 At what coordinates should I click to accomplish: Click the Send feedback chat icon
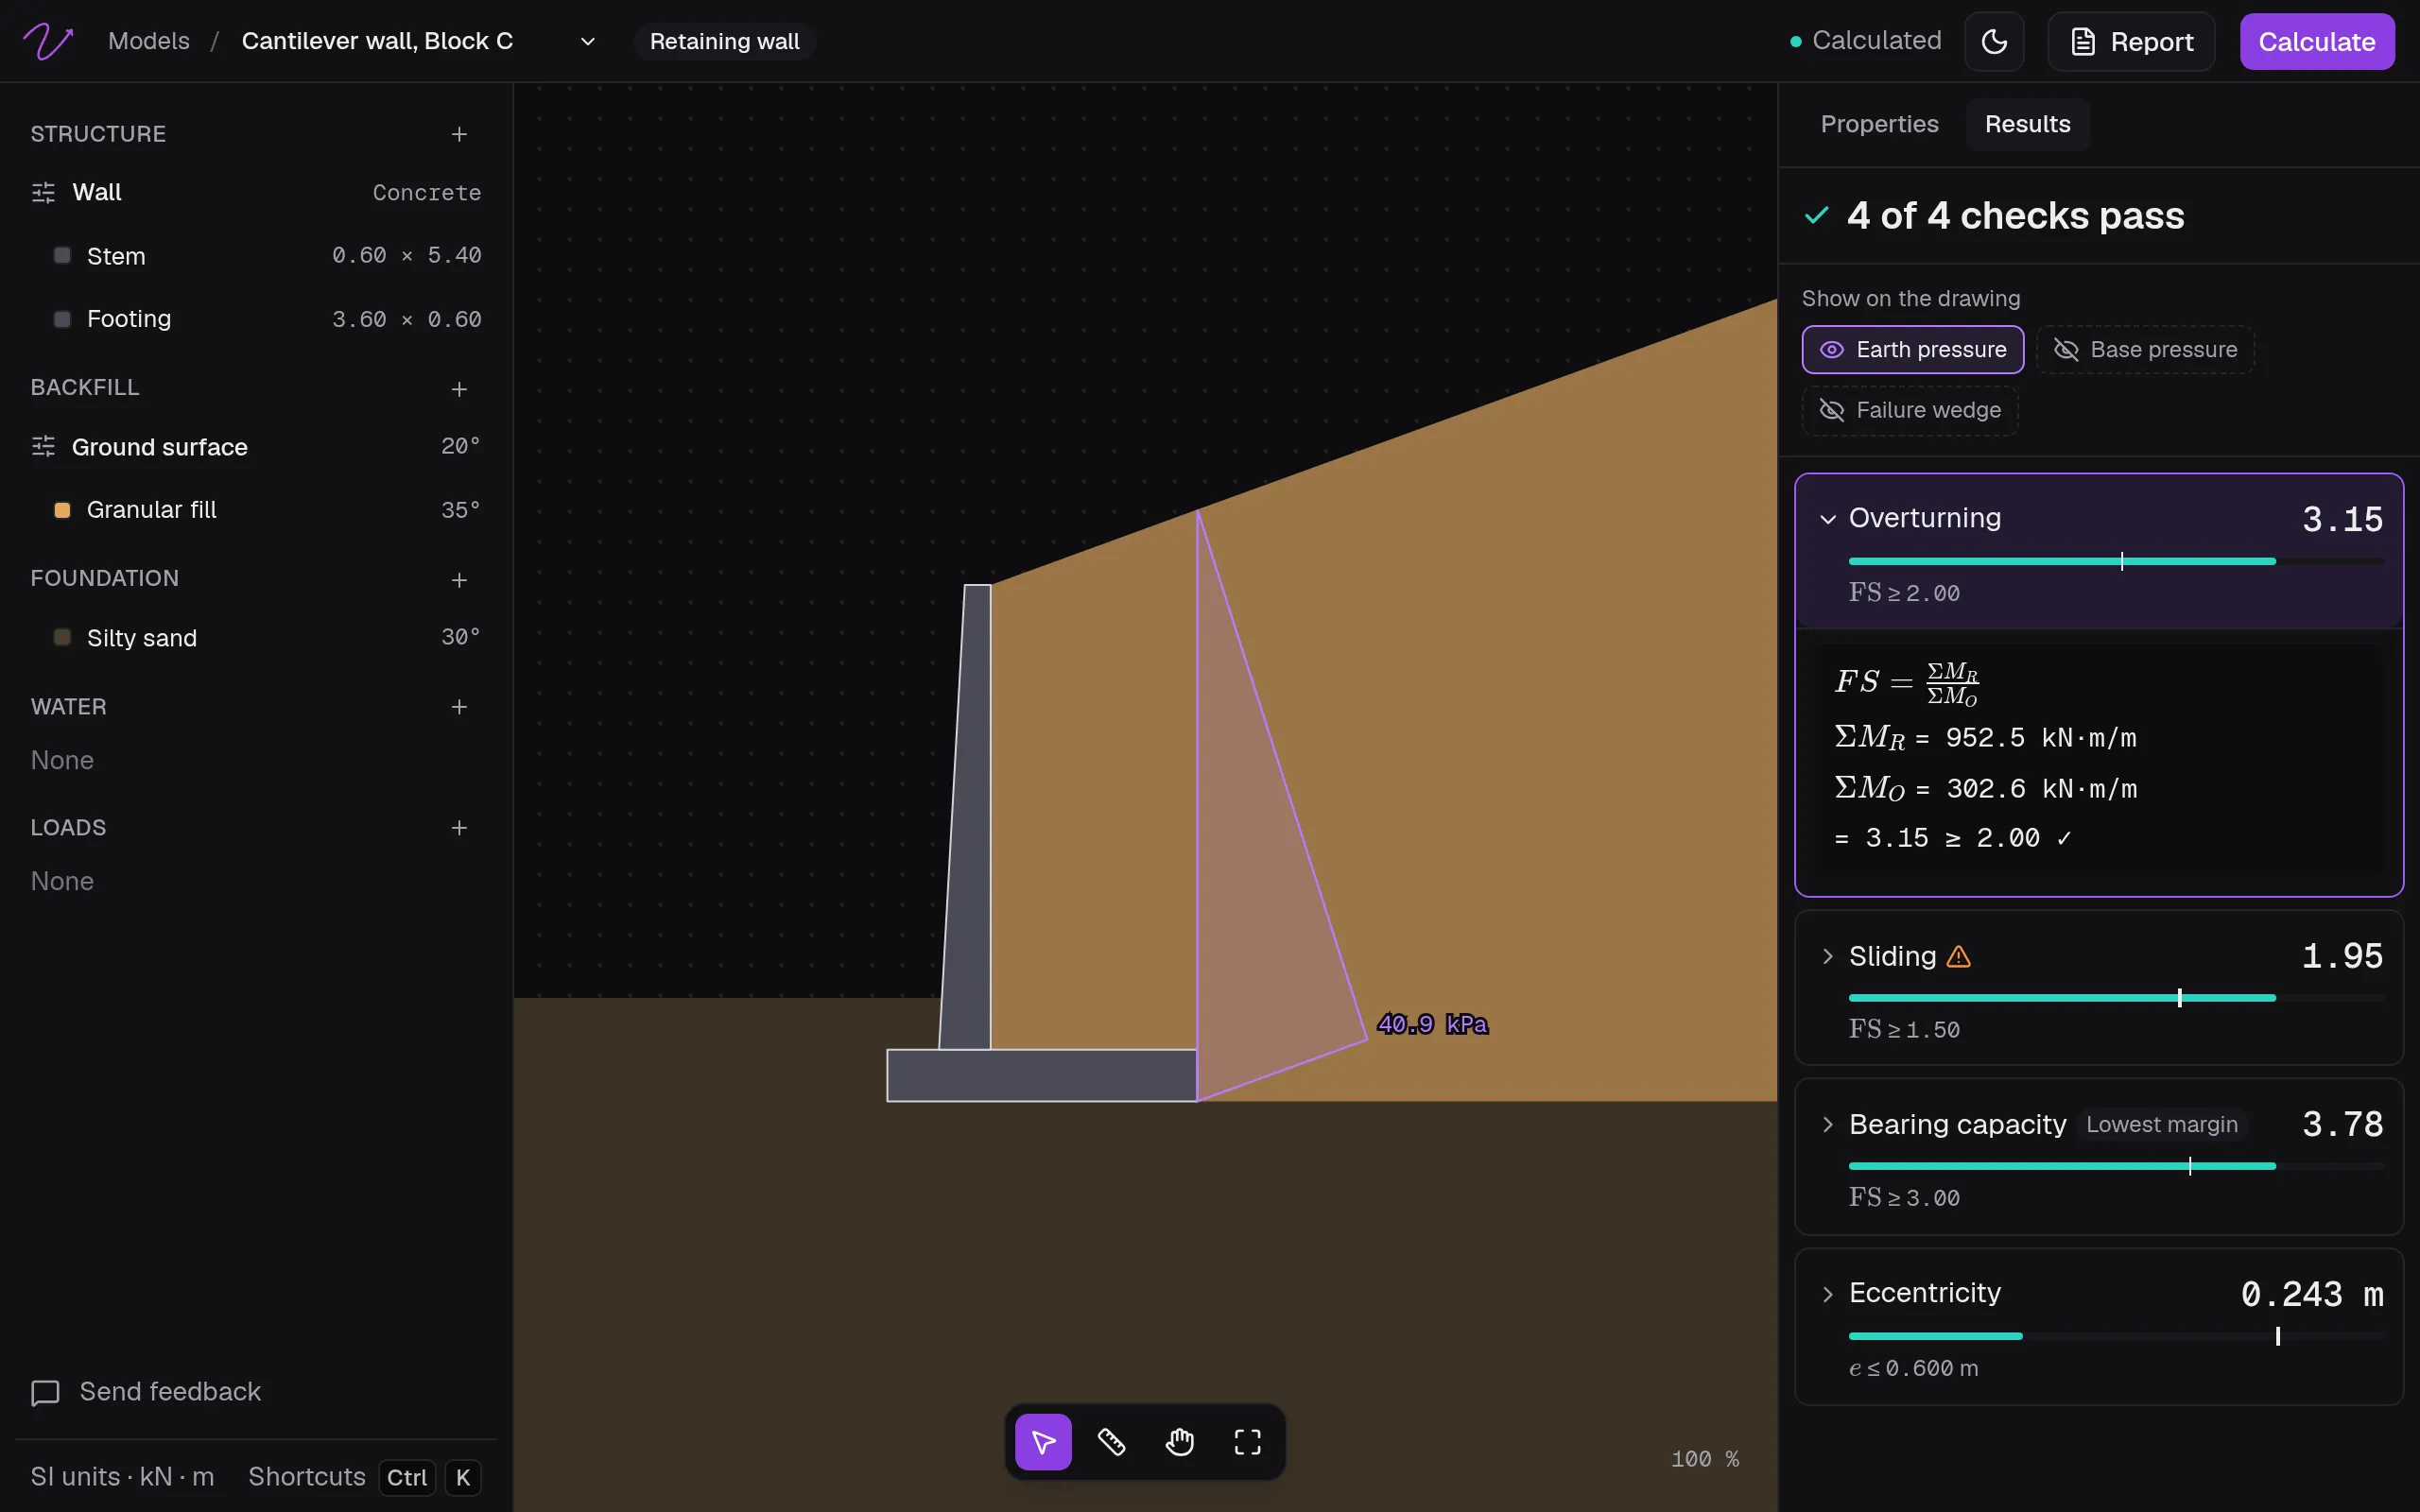tap(45, 1392)
